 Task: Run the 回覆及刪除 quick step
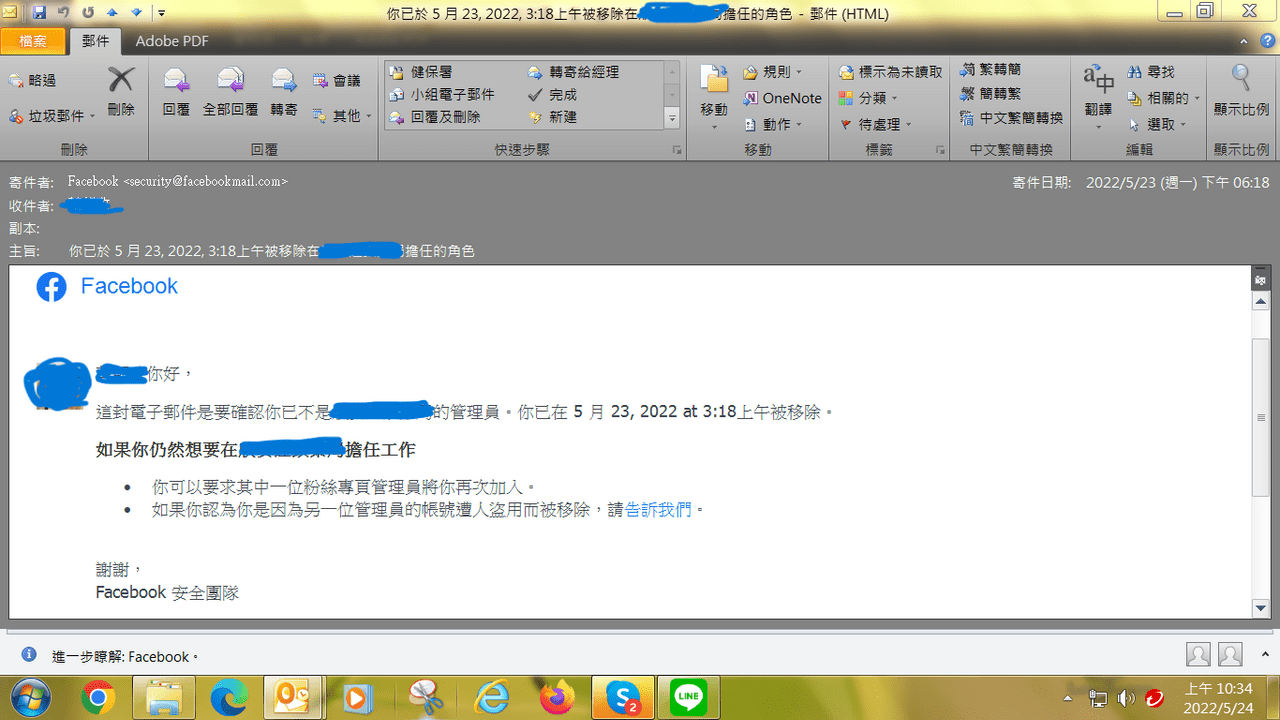(436, 117)
